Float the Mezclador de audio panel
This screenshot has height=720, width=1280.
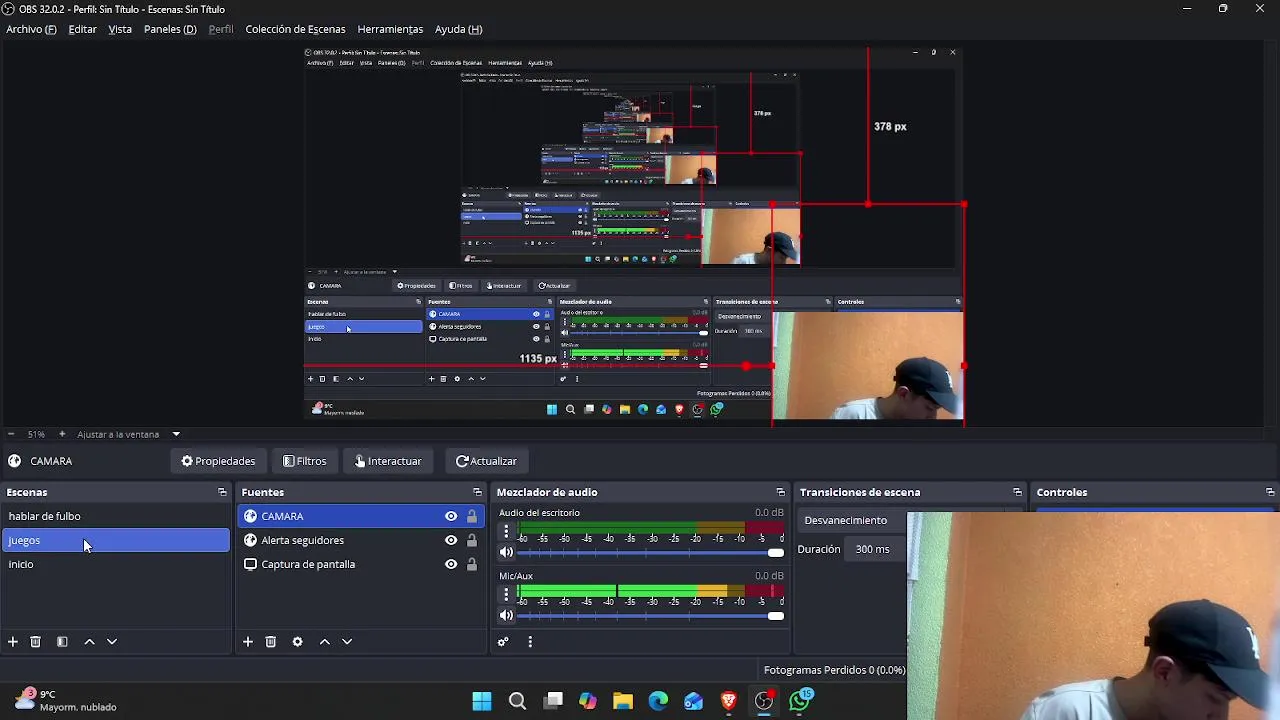click(780, 492)
